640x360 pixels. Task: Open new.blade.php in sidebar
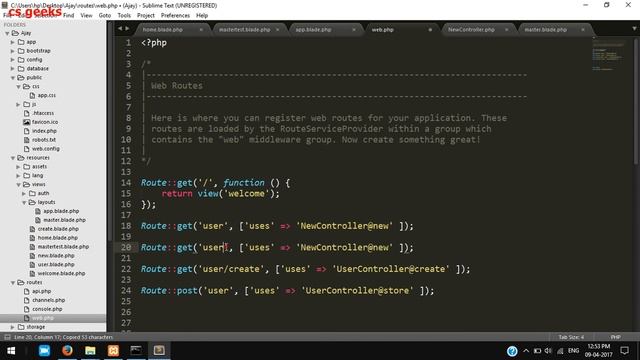[56, 256]
